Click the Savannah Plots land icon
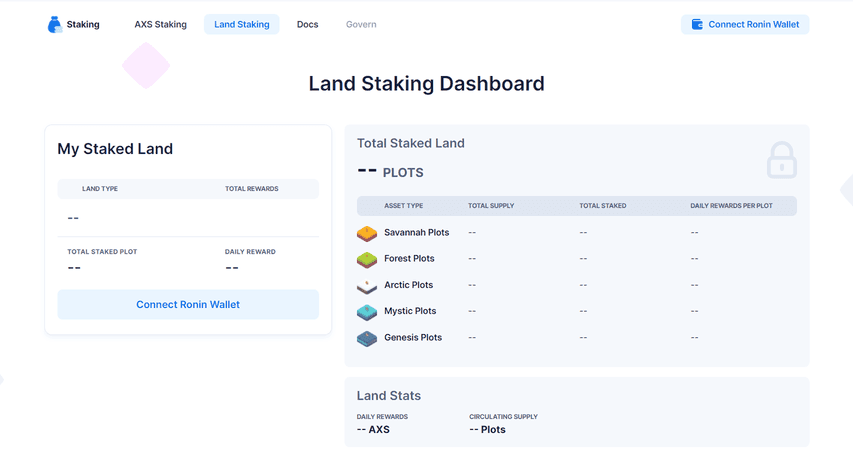 pyautogui.click(x=367, y=233)
